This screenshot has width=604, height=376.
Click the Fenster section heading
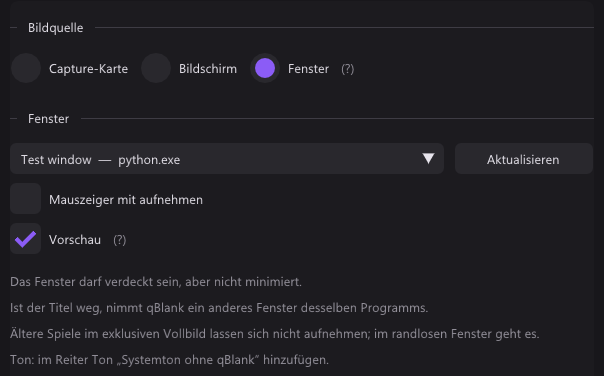(49, 119)
